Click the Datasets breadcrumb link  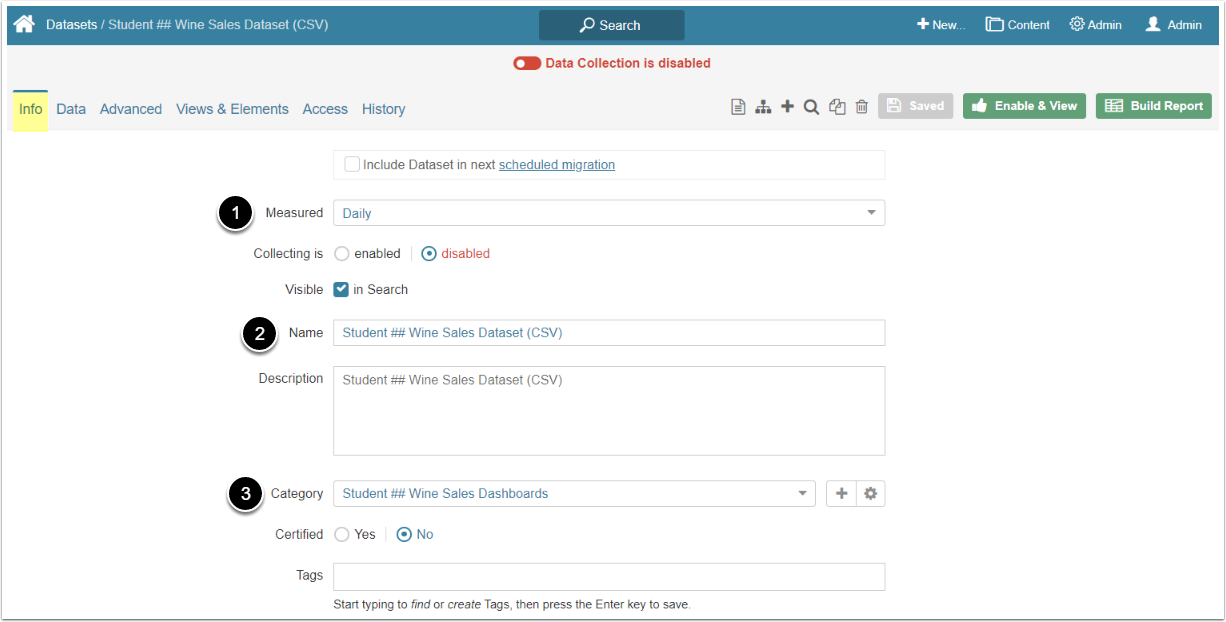click(x=71, y=24)
